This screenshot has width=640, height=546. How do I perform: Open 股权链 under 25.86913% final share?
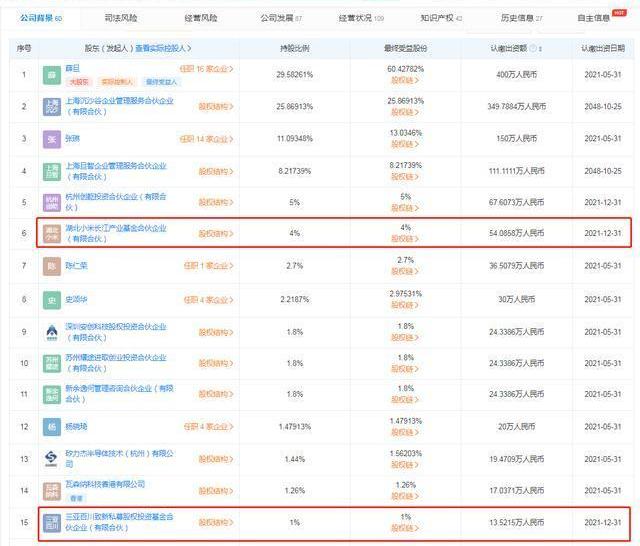tap(405, 112)
